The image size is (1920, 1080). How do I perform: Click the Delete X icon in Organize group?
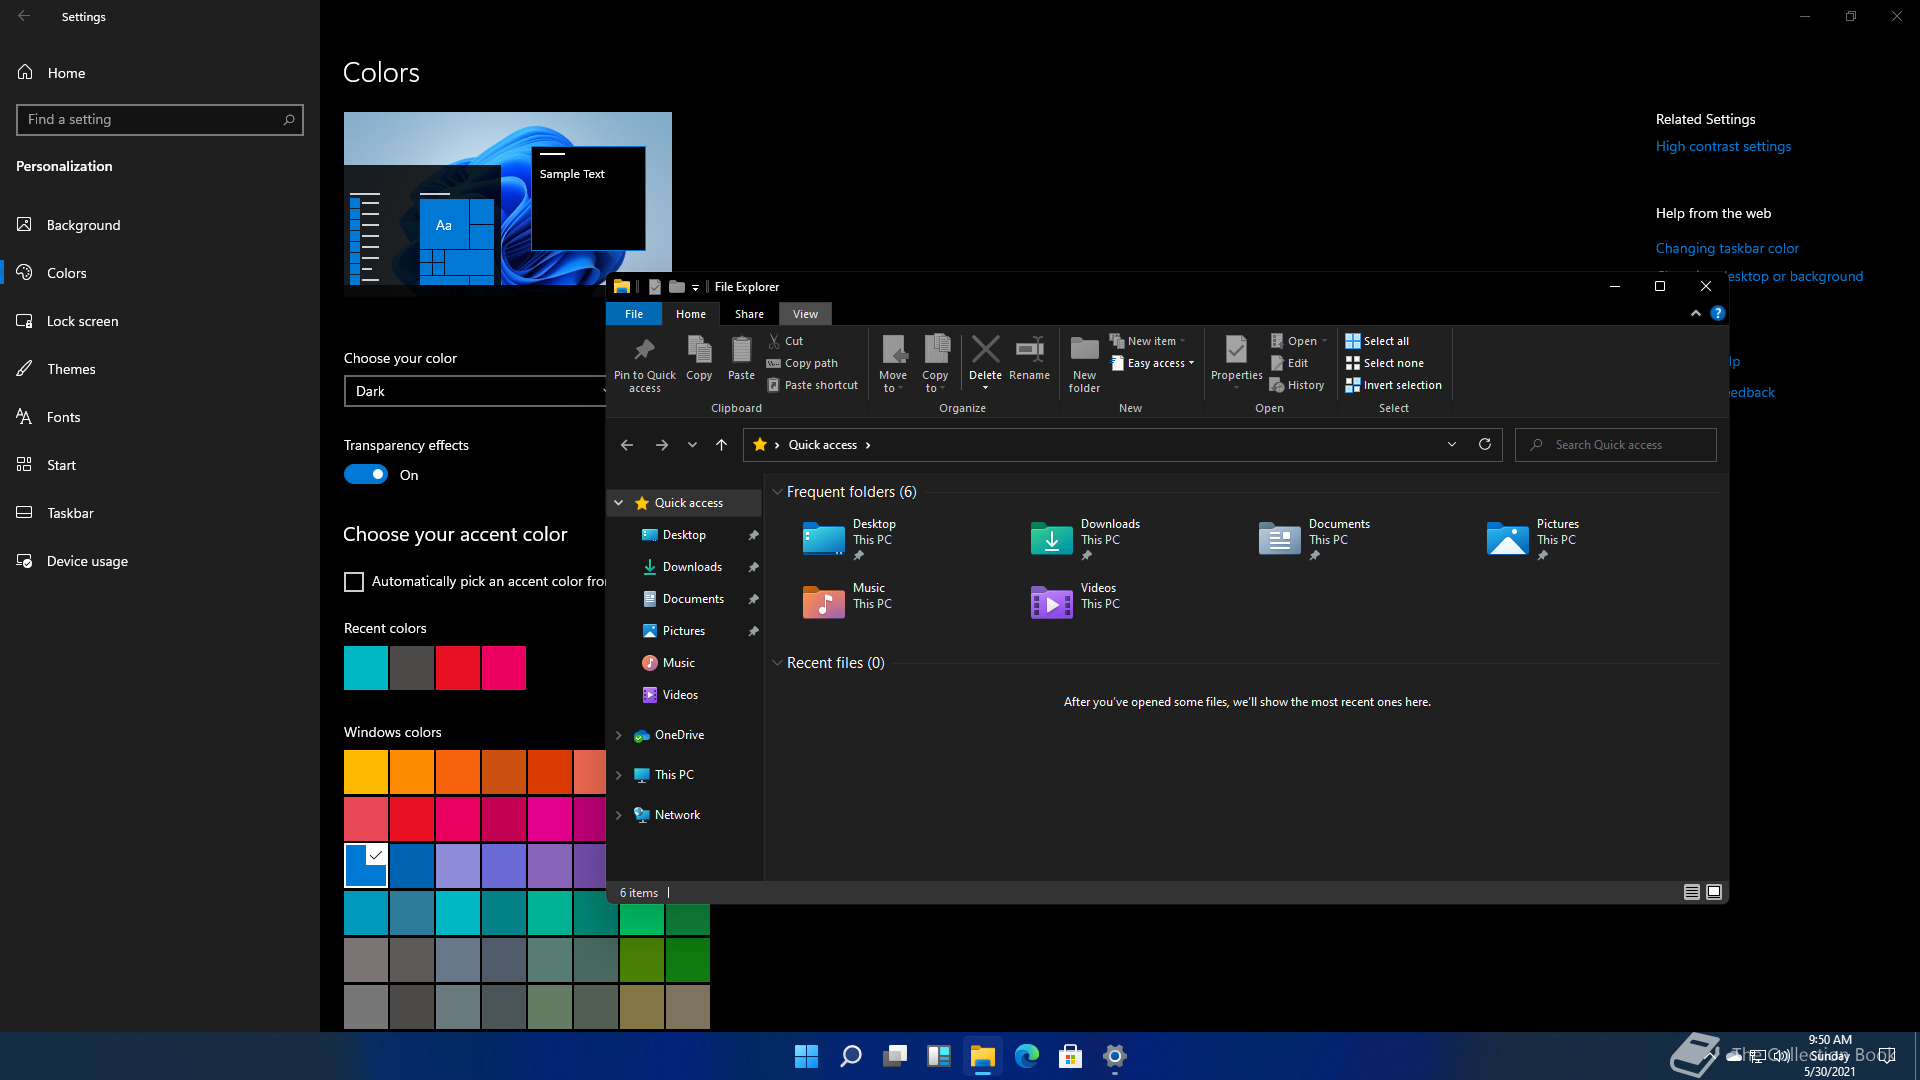(x=985, y=350)
